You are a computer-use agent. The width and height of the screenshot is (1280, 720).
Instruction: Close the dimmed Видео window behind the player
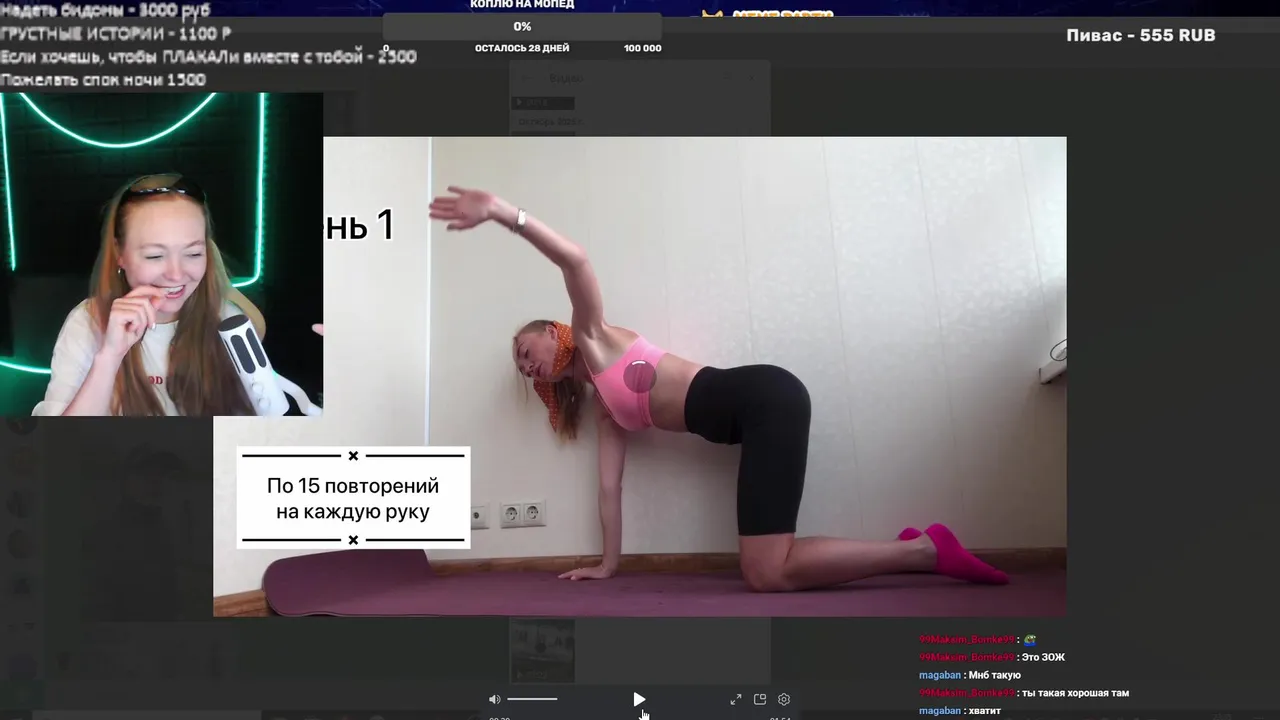(752, 78)
